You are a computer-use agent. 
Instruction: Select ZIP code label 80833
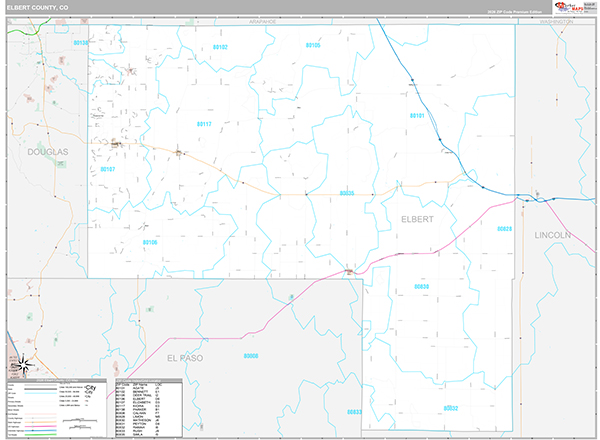(x=354, y=412)
